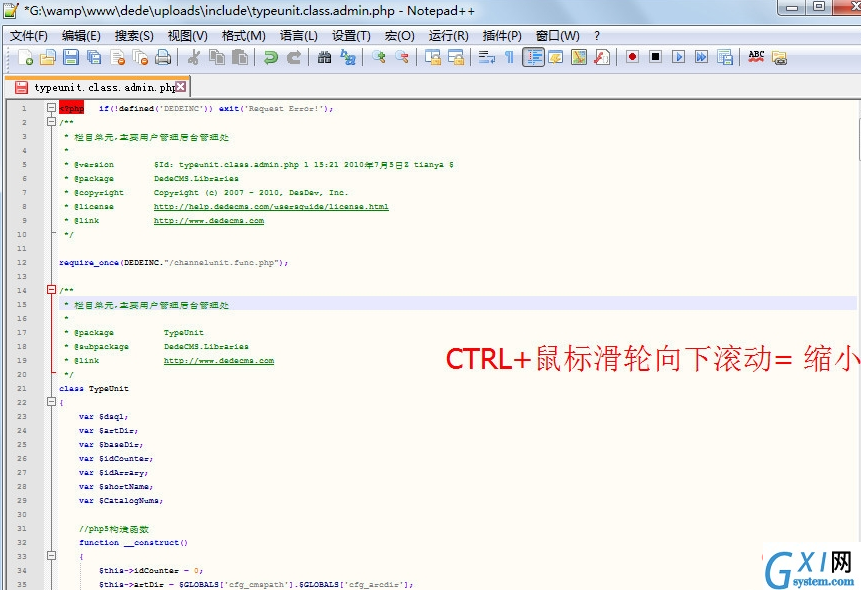Click the Save All icon
The image size is (861, 590).
point(94,57)
